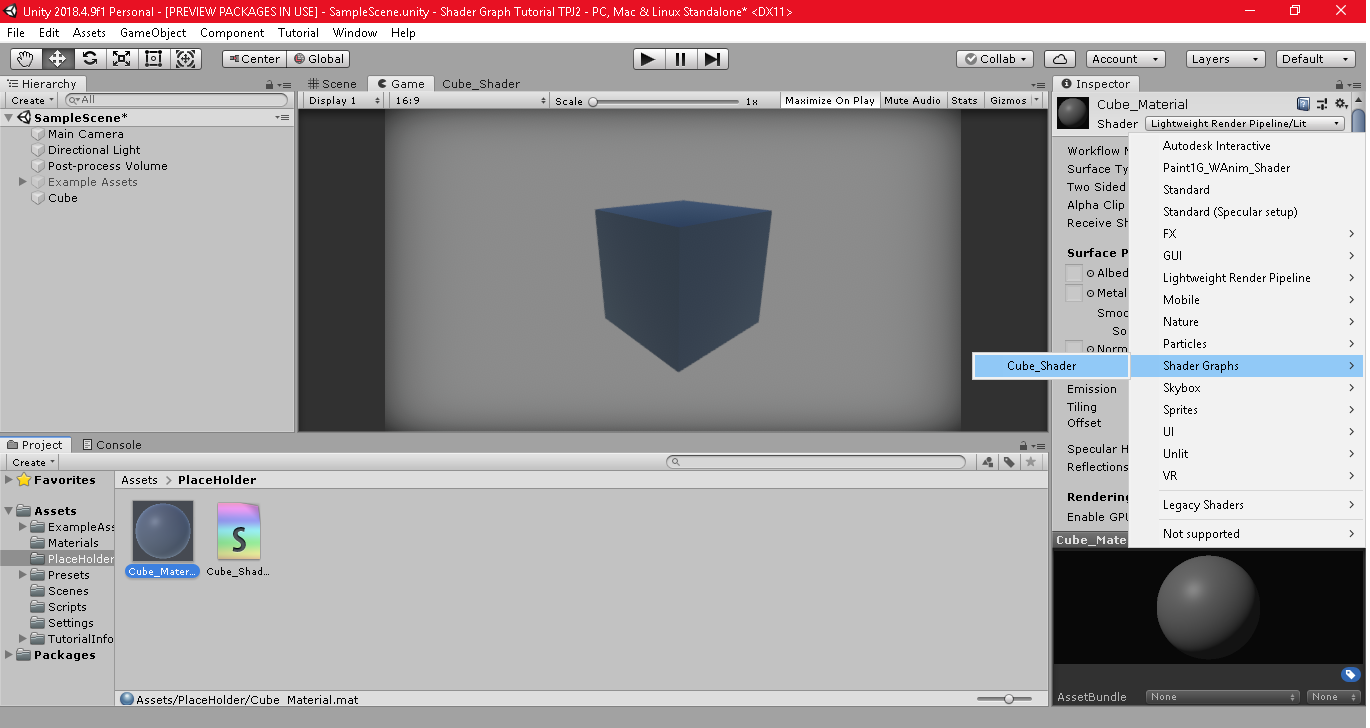Toggle Maximize On Play
This screenshot has width=1370, height=728.
829,101
